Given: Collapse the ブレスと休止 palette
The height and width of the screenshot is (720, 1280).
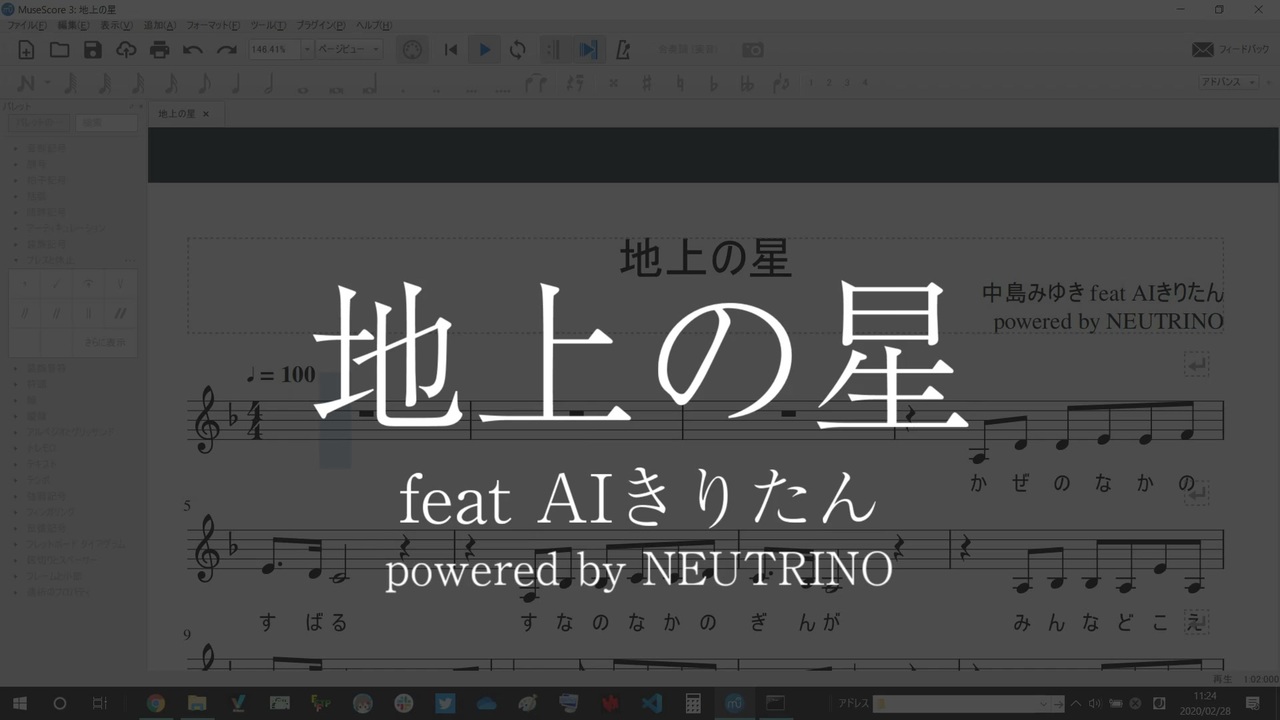Looking at the screenshot, I should [49, 260].
